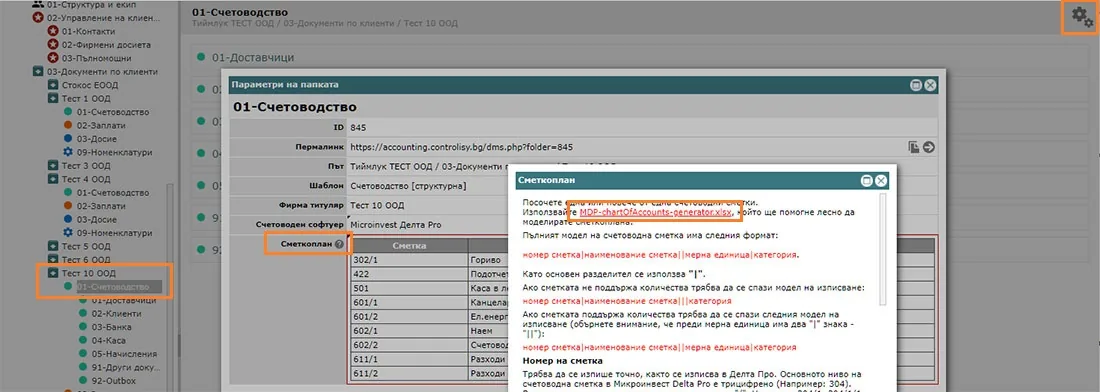Select account cell 422

pyautogui.click(x=409, y=274)
